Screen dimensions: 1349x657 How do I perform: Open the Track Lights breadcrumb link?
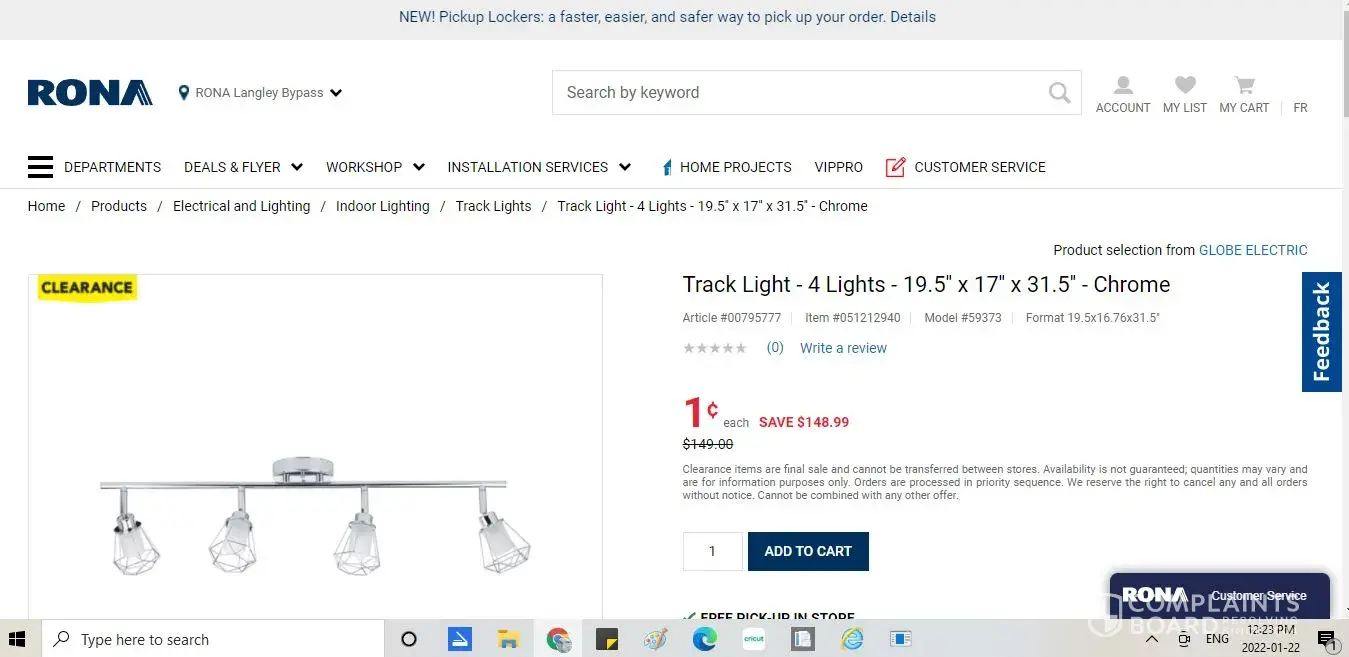coord(493,206)
